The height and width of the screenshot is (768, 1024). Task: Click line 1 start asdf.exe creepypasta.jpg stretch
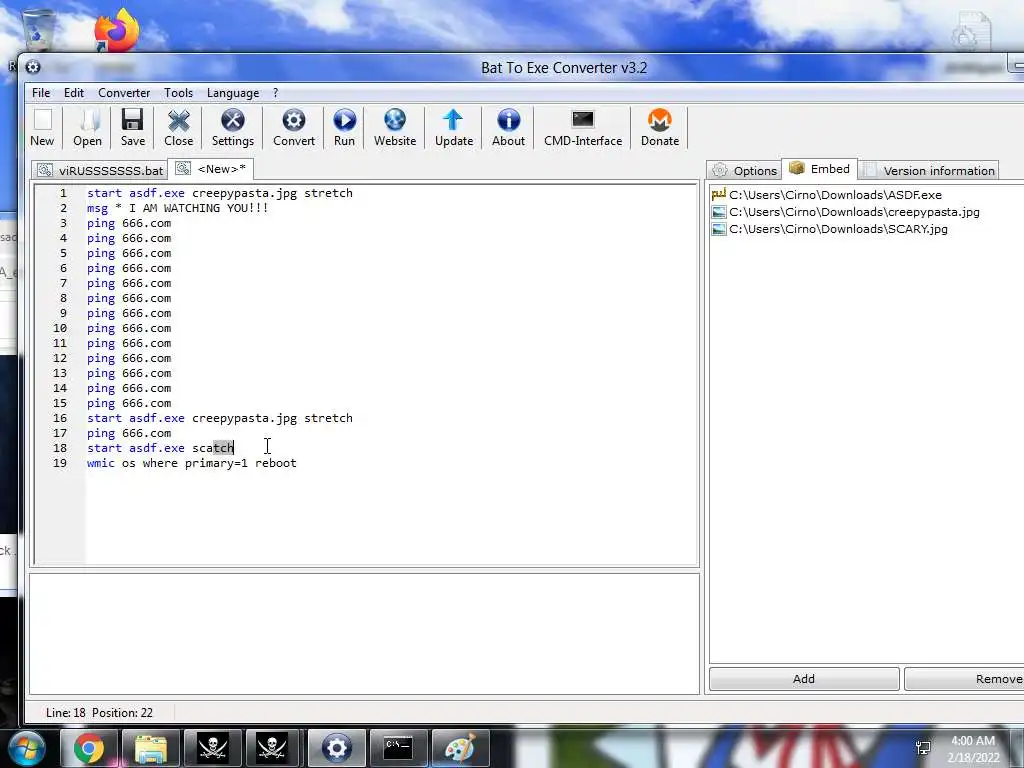point(219,193)
